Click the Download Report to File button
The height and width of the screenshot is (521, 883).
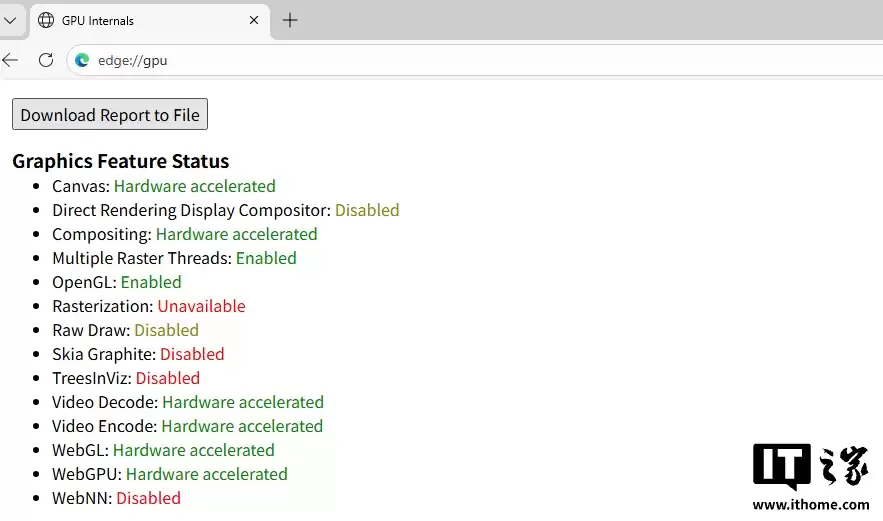pyautogui.click(x=110, y=115)
